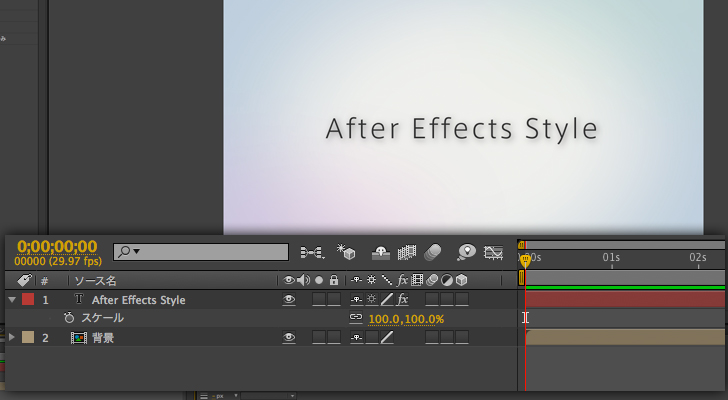The height and width of the screenshot is (400, 728).
Task: Enable motion blur on 背景 layer
Action: click(x=432, y=337)
